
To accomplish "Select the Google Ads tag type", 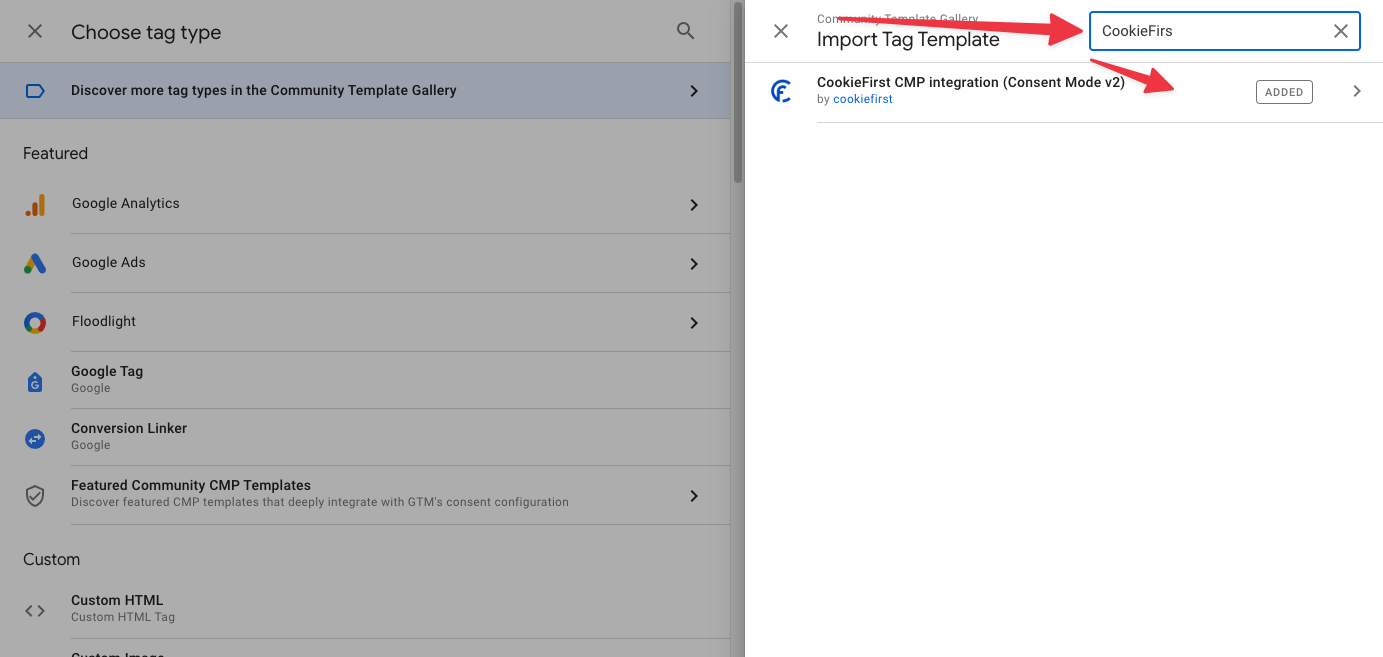I will [x=365, y=263].
